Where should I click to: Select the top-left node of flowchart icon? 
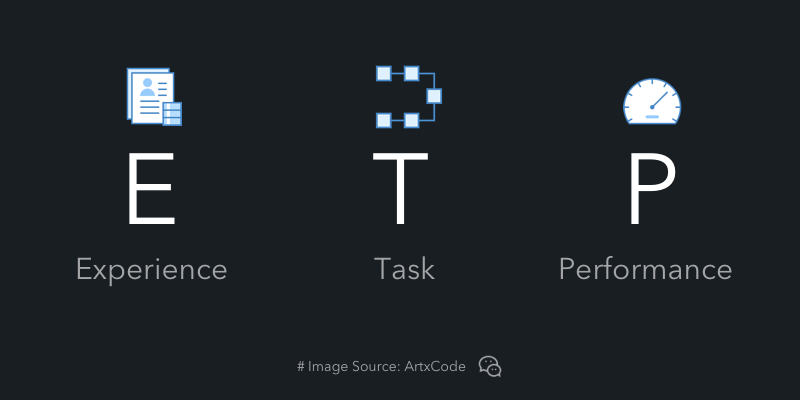click(x=384, y=73)
